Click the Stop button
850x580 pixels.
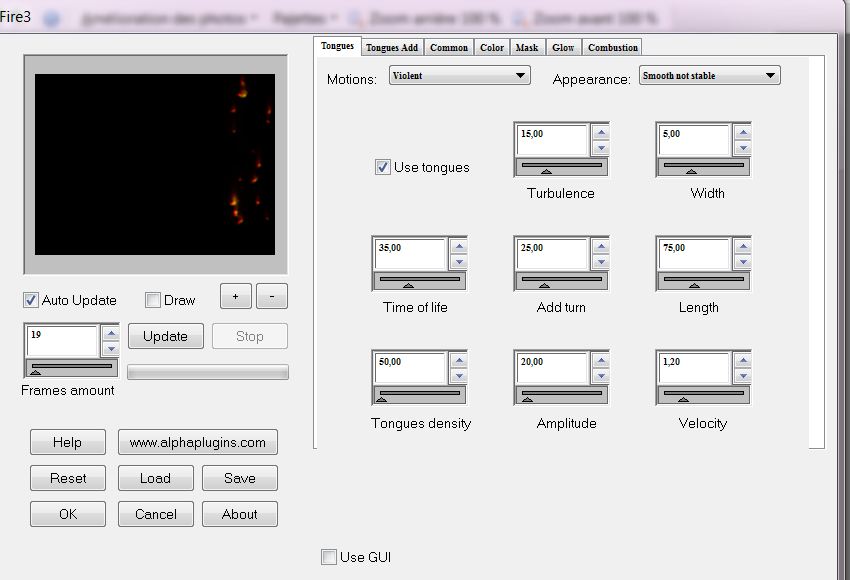pos(250,336)
